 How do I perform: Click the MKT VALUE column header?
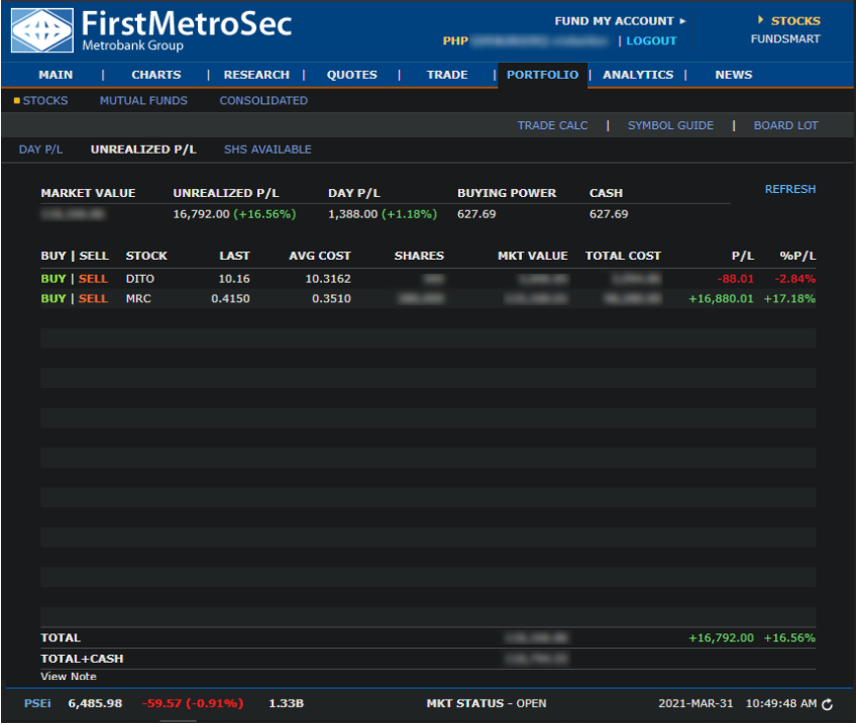[533, 256]
